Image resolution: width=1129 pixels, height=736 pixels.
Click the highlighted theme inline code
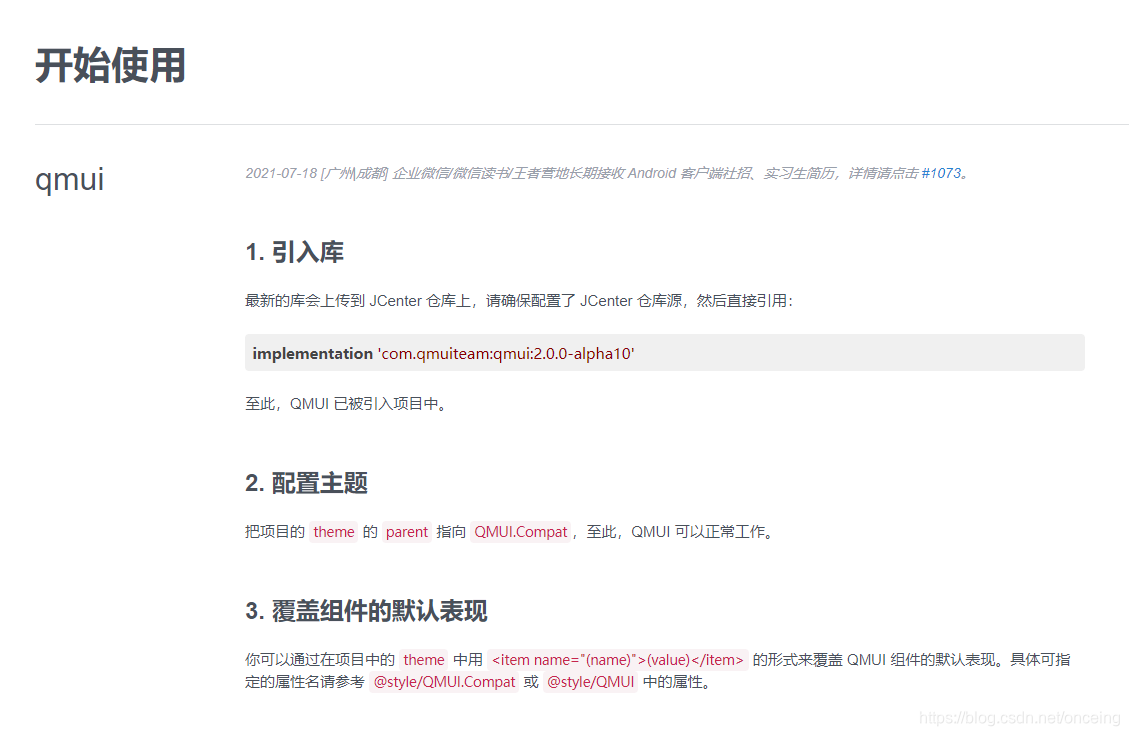pyautogui.click(x=334, y=532)
